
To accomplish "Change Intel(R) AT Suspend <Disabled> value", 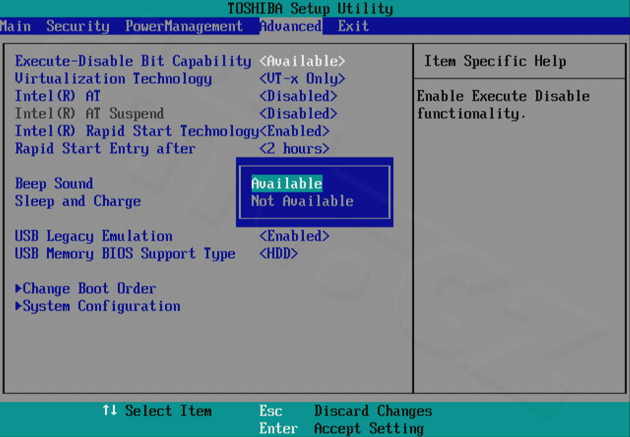I will (298, 114).
